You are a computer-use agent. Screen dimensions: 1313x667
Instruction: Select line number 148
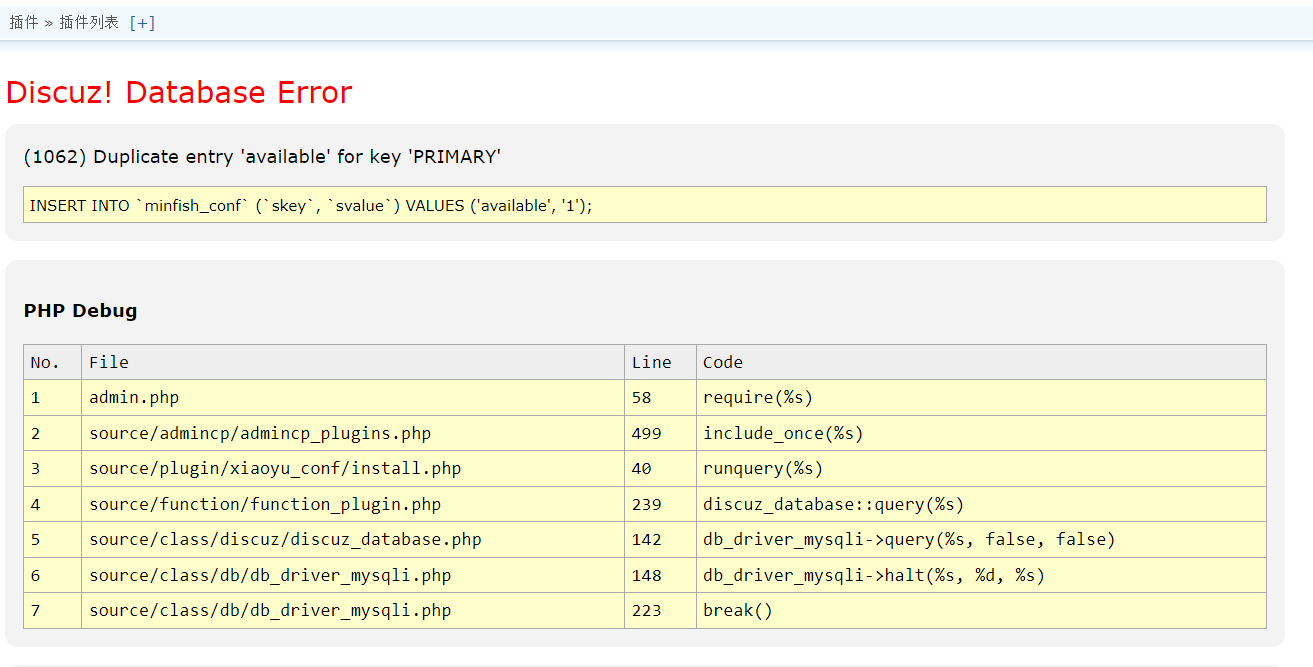tap(661, 575)
